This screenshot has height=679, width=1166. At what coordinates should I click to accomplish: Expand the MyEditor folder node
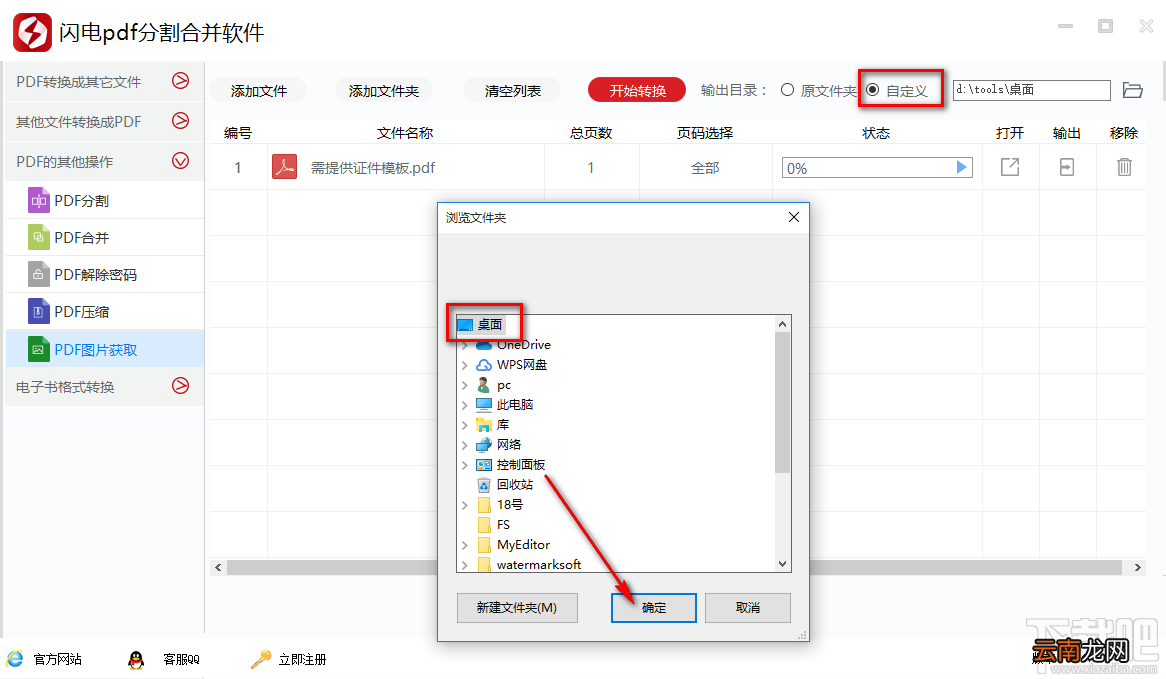pos(465,545)
